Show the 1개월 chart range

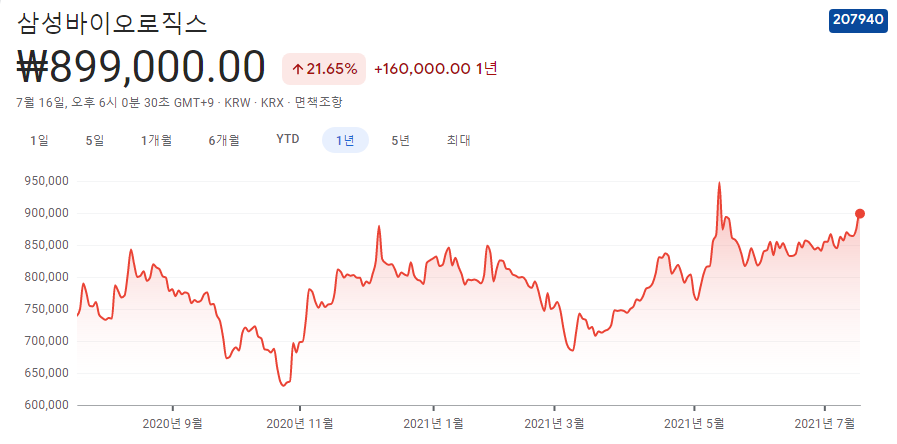(157, 140)
